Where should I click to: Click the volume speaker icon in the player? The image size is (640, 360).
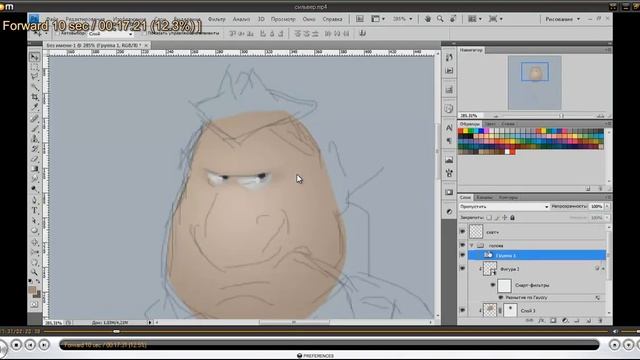[615, 331]
